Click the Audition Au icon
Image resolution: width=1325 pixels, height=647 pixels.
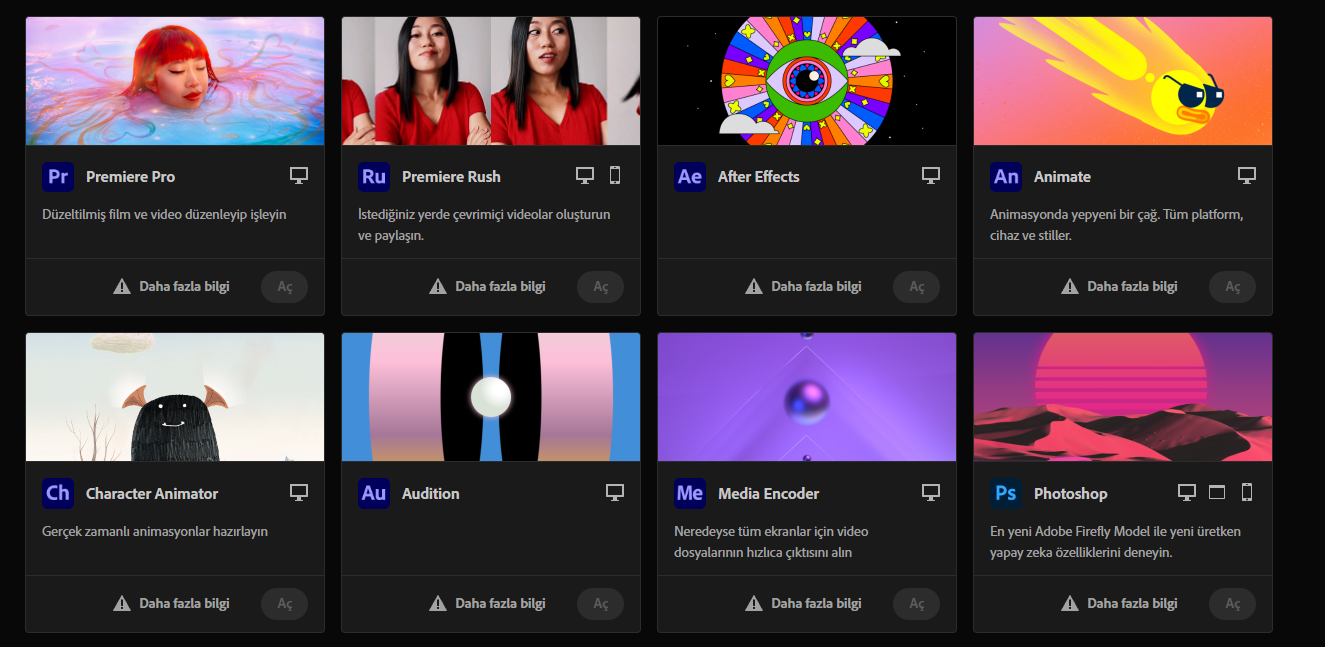(374, 493)
